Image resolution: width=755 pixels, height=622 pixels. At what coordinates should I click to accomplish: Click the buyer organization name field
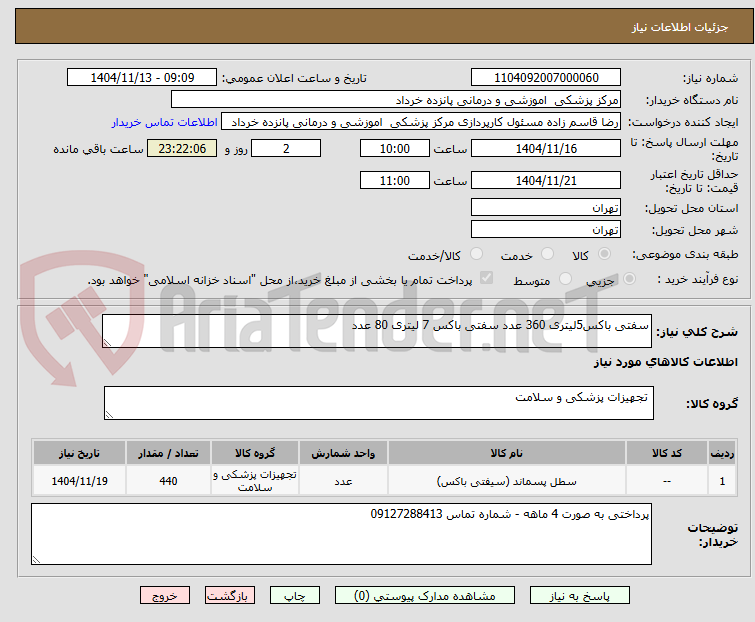click(396, 100)
